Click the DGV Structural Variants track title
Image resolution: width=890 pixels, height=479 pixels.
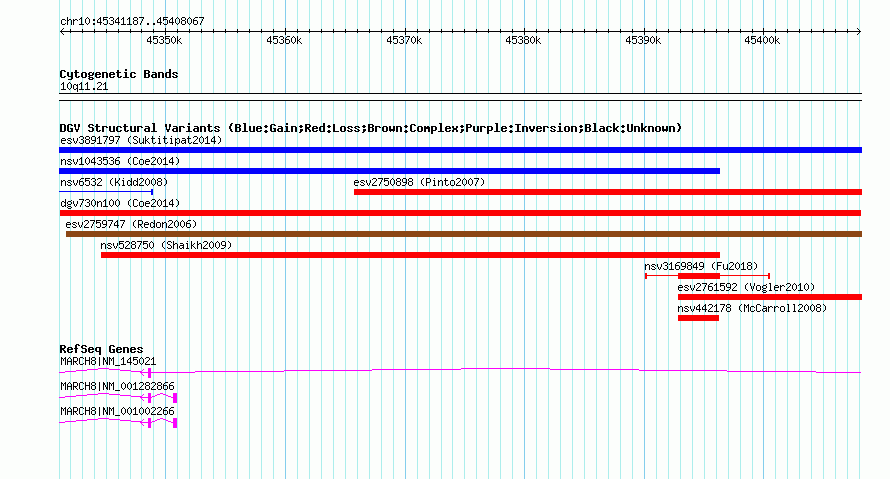coord(370,128)
